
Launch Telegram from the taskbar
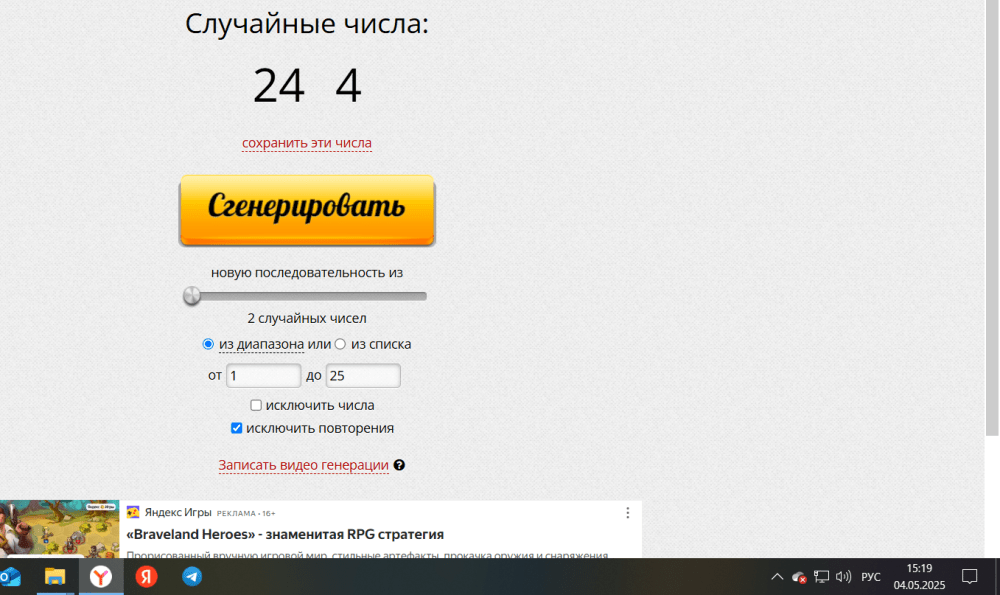192,577
